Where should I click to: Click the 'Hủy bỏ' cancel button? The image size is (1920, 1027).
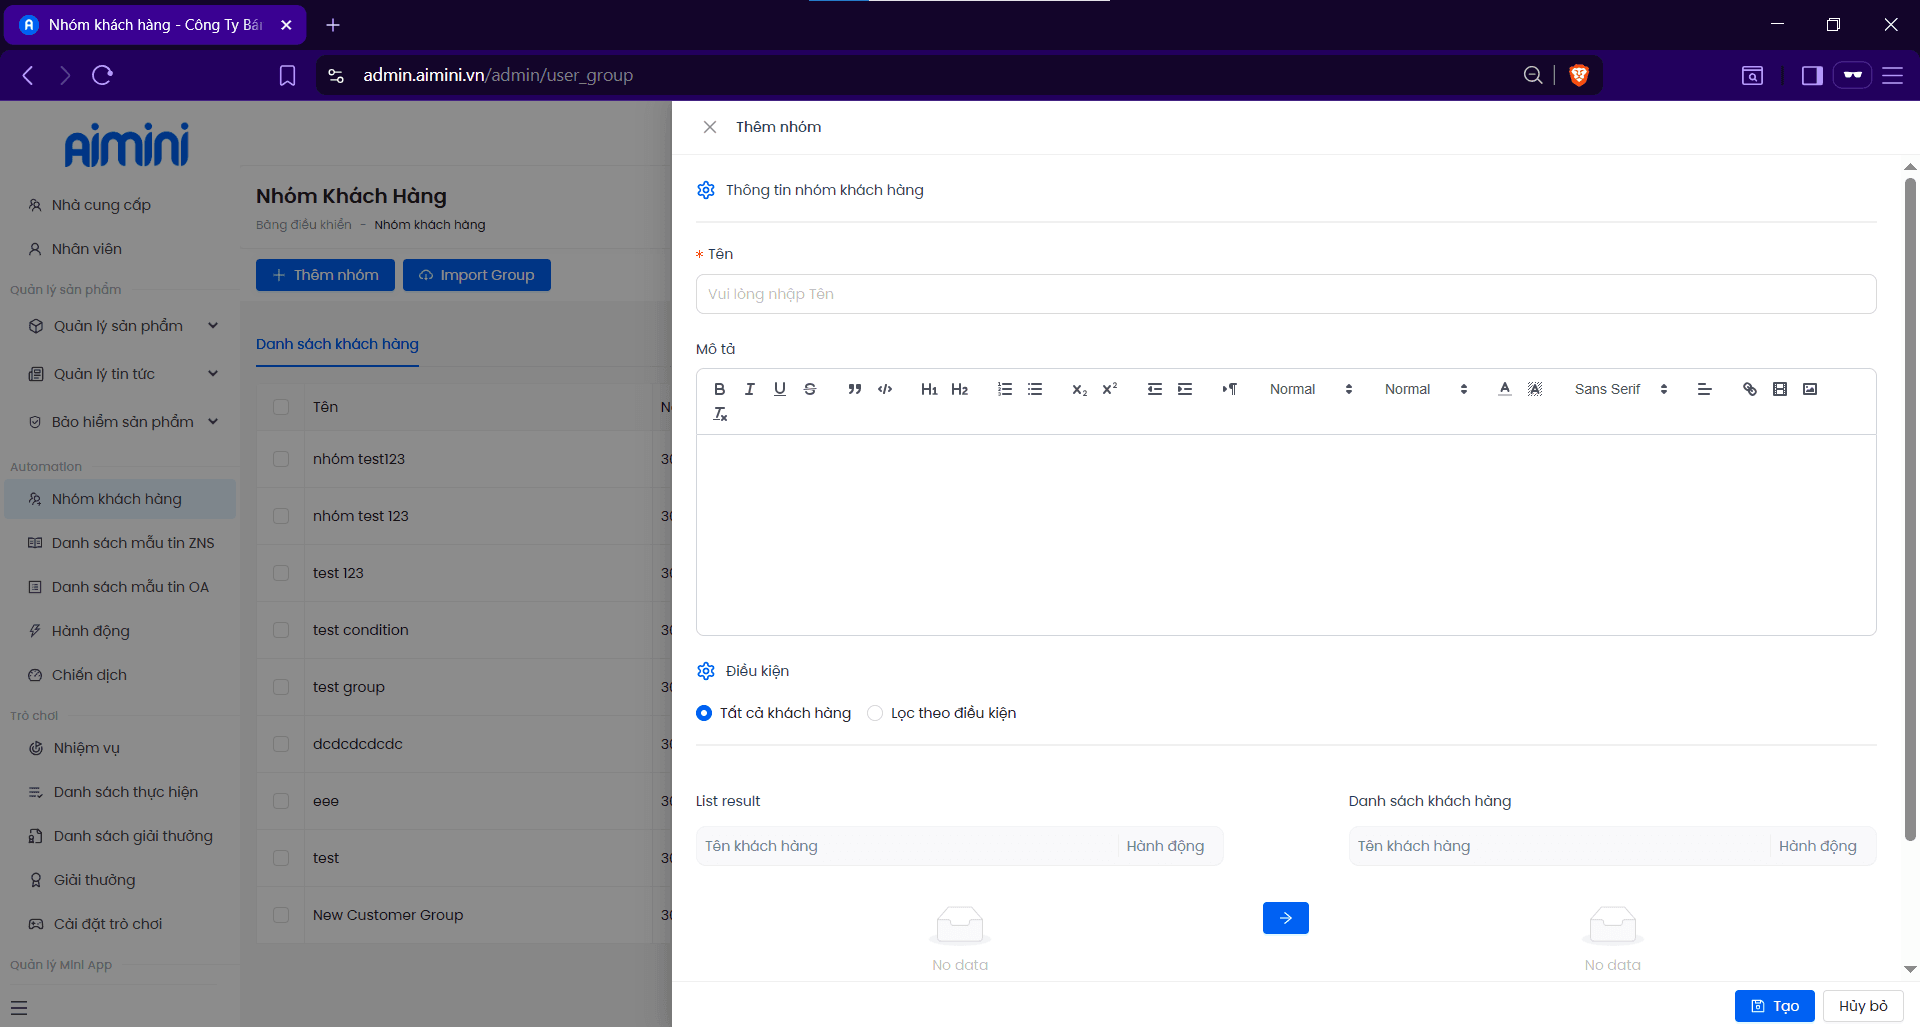click(1862, 1006)
